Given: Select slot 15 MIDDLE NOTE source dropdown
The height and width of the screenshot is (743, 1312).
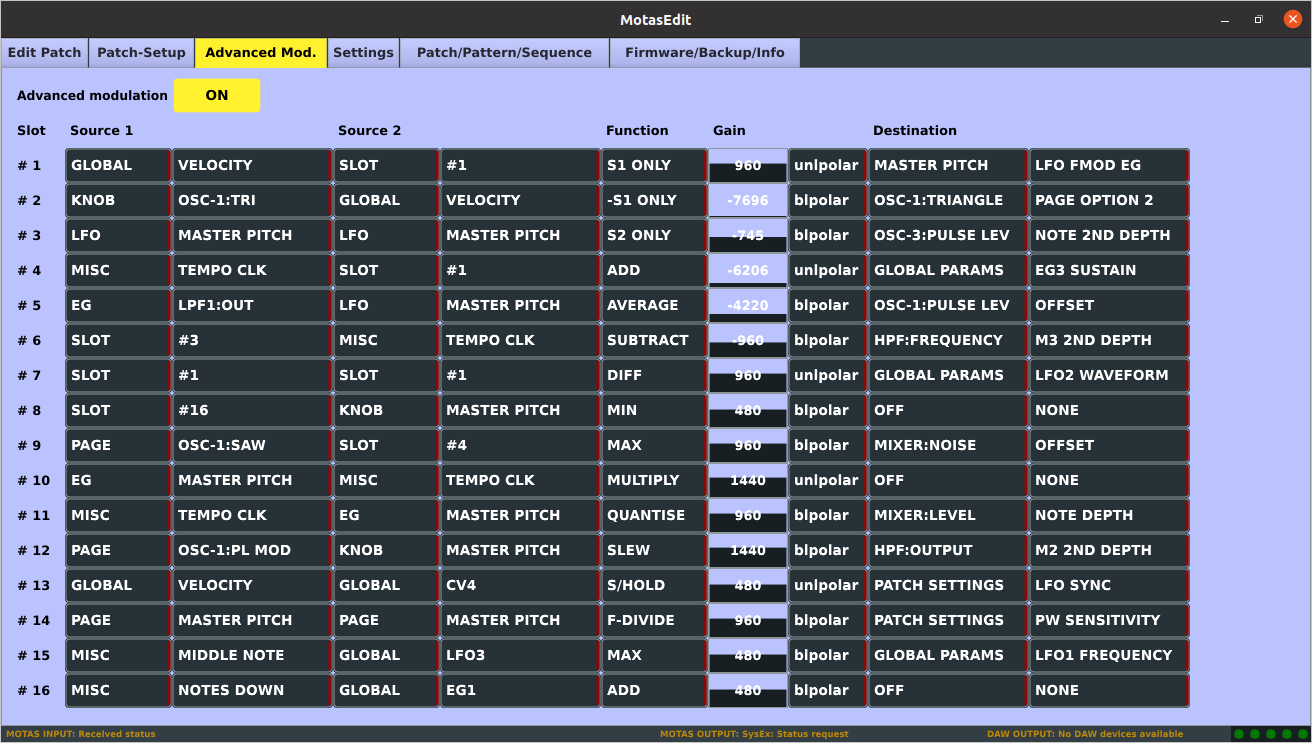Looking at the screenshot, I should pyautogui.click(x=252, y=656).
